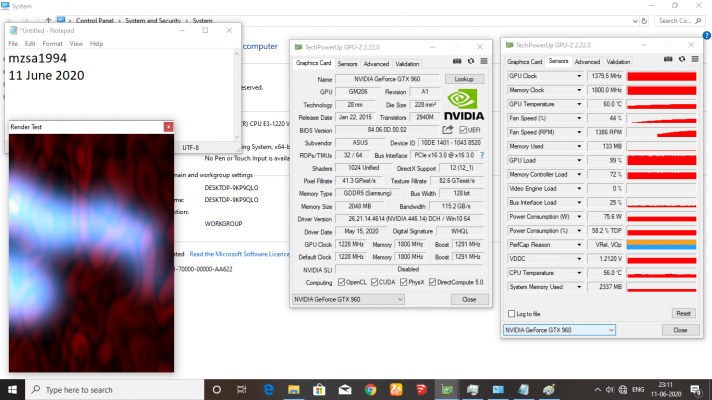Click System window help question icon

pyautogui.click(x=707, y=35)
